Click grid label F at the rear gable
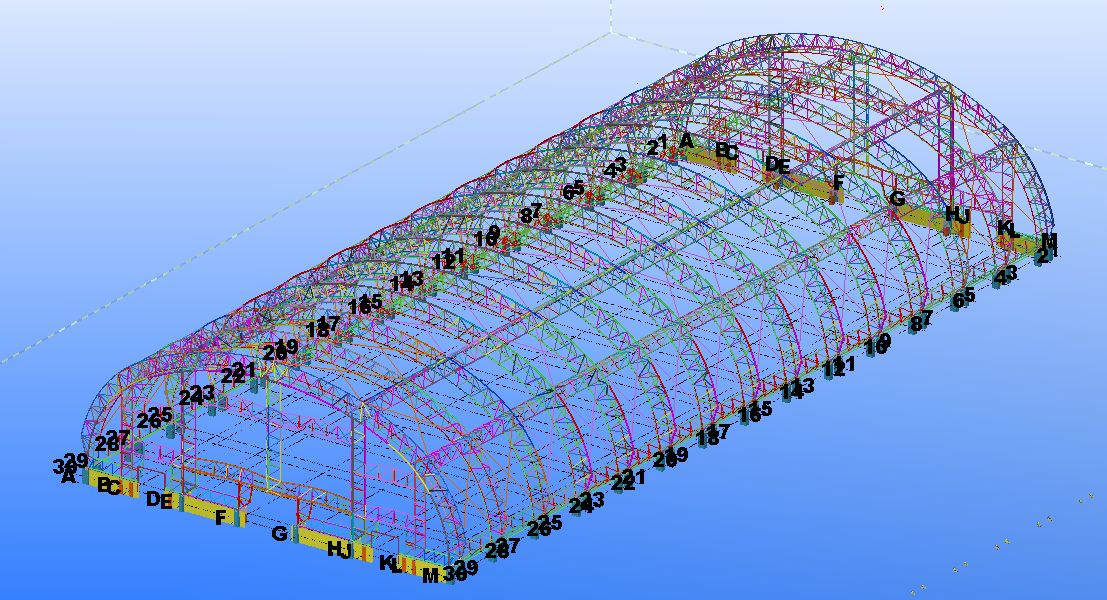This screenshot has height=600, width=1107. tap(838, 182)
